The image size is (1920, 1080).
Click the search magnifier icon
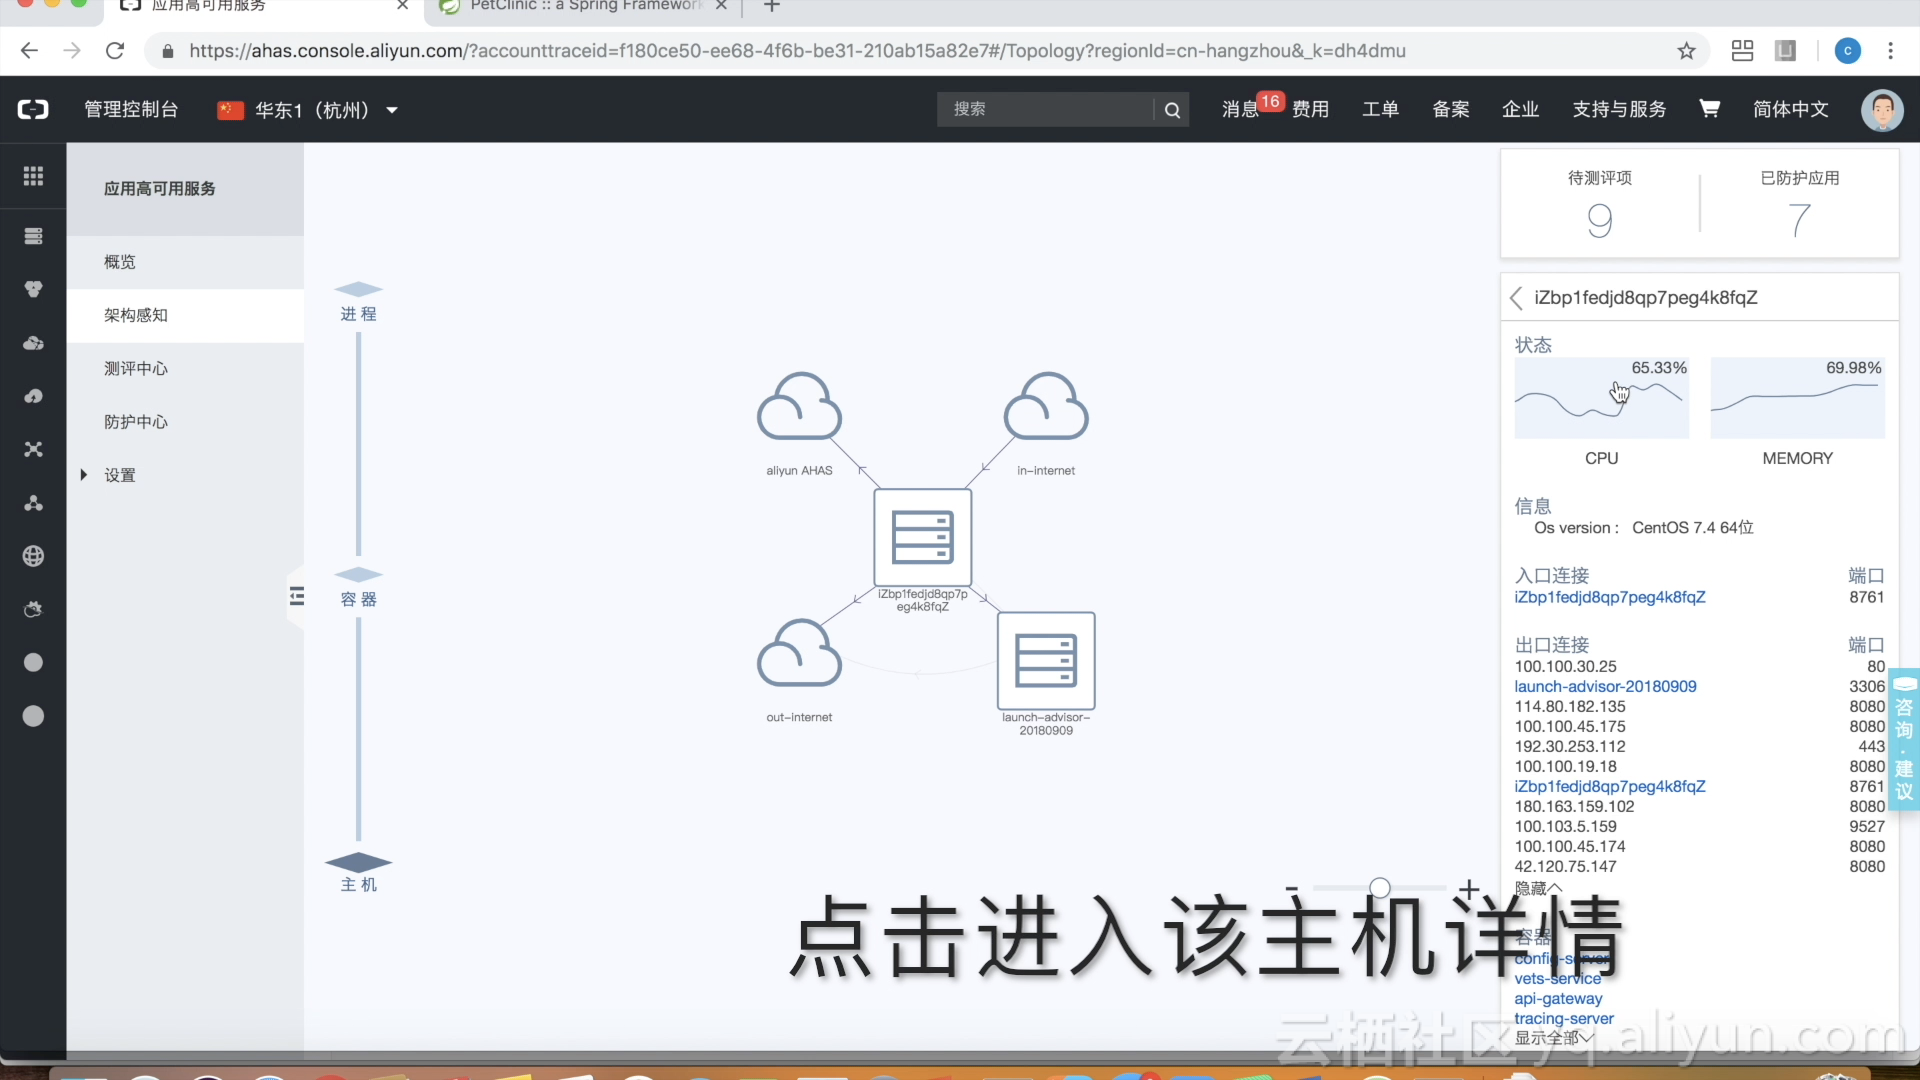[x=1172, y=110]
